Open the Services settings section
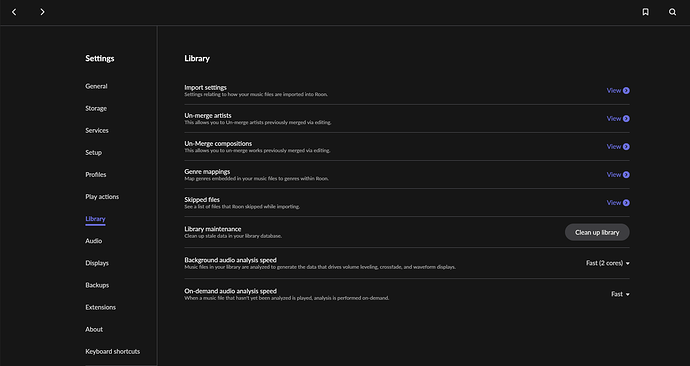The image size is (690, 366). (x=97, y=130)
